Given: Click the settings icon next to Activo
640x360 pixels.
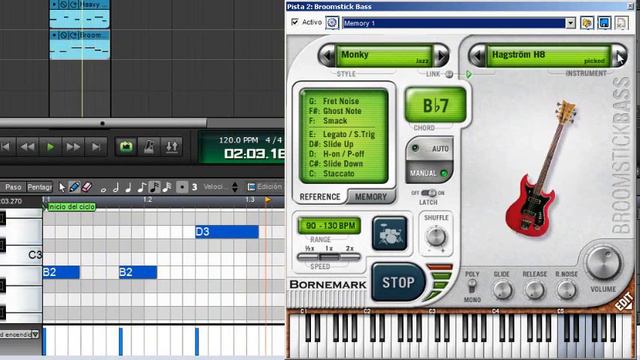Looking at the screenshot, I should [x=332, y=23].
